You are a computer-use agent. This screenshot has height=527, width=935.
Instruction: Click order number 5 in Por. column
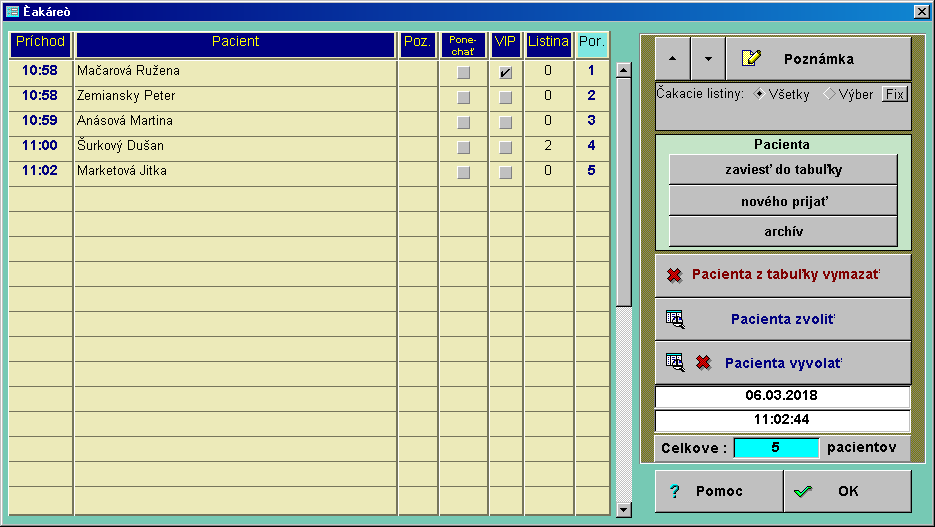click(x=592, y=170)
